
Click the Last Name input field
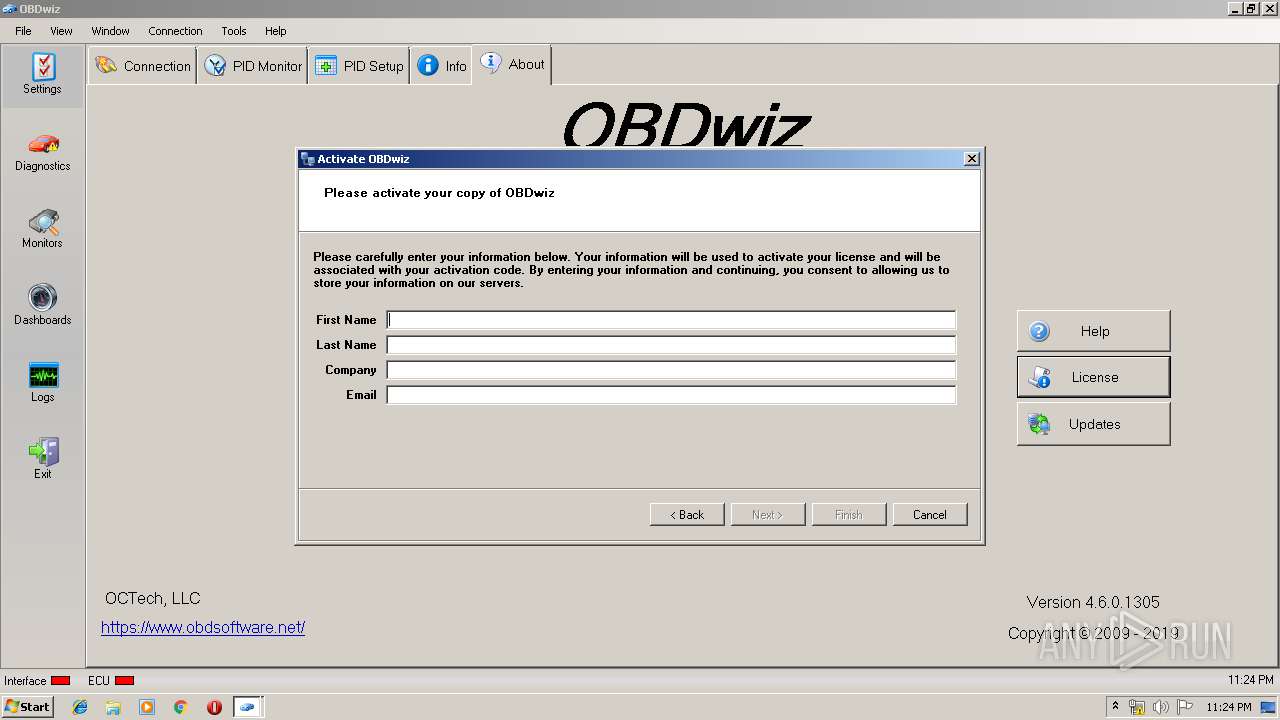[671, 345]
